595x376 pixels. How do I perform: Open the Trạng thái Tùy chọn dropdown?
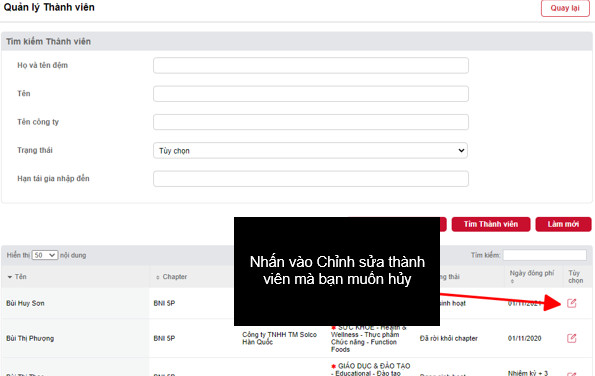[x=310, y=150]
